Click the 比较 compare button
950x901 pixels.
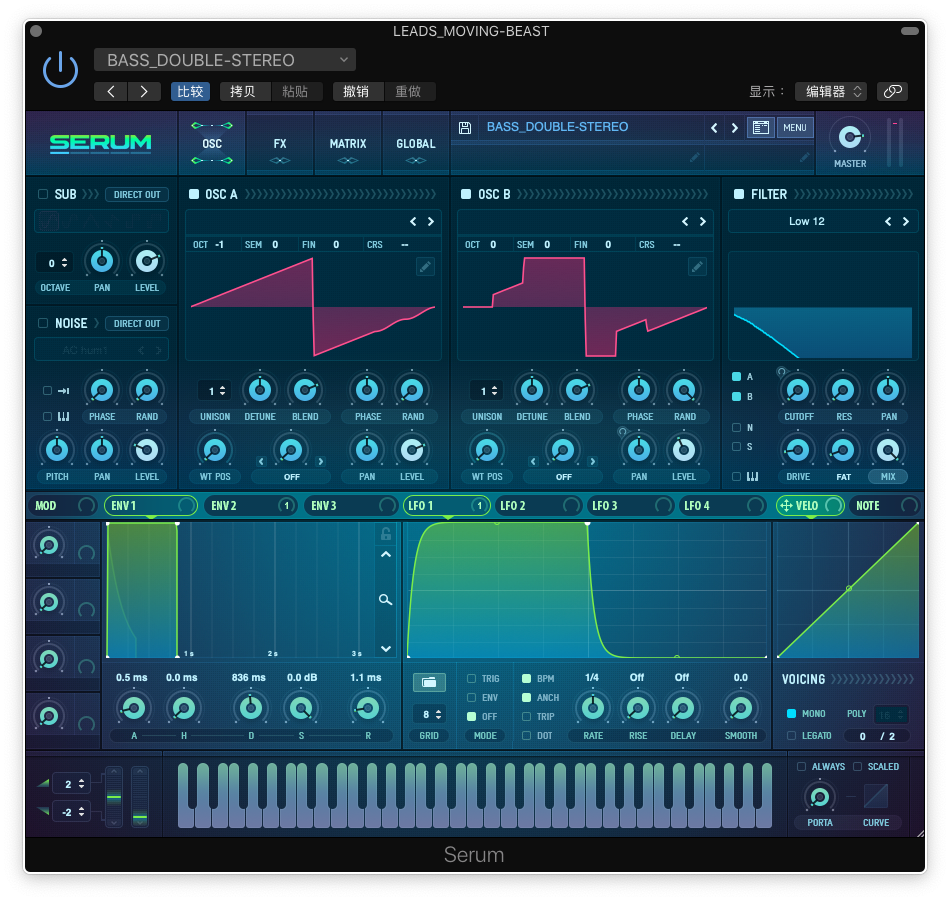(x=190, y=91)
